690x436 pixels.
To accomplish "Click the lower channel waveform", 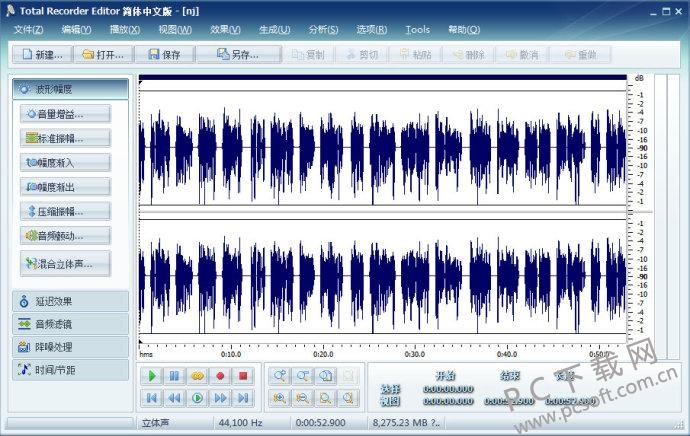I will [x=382, y=276].
